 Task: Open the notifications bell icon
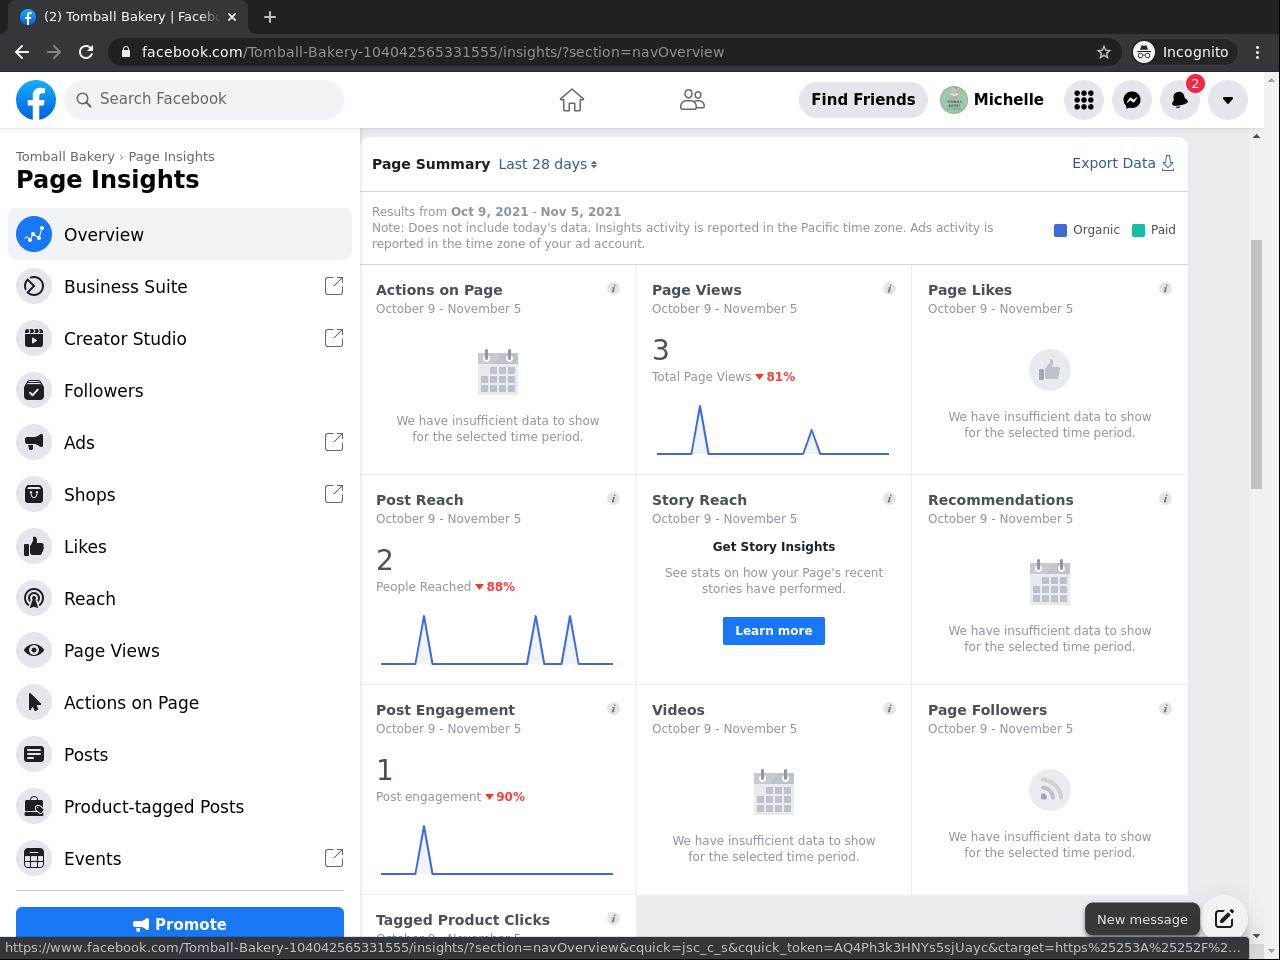click(x=1180, y=100)
